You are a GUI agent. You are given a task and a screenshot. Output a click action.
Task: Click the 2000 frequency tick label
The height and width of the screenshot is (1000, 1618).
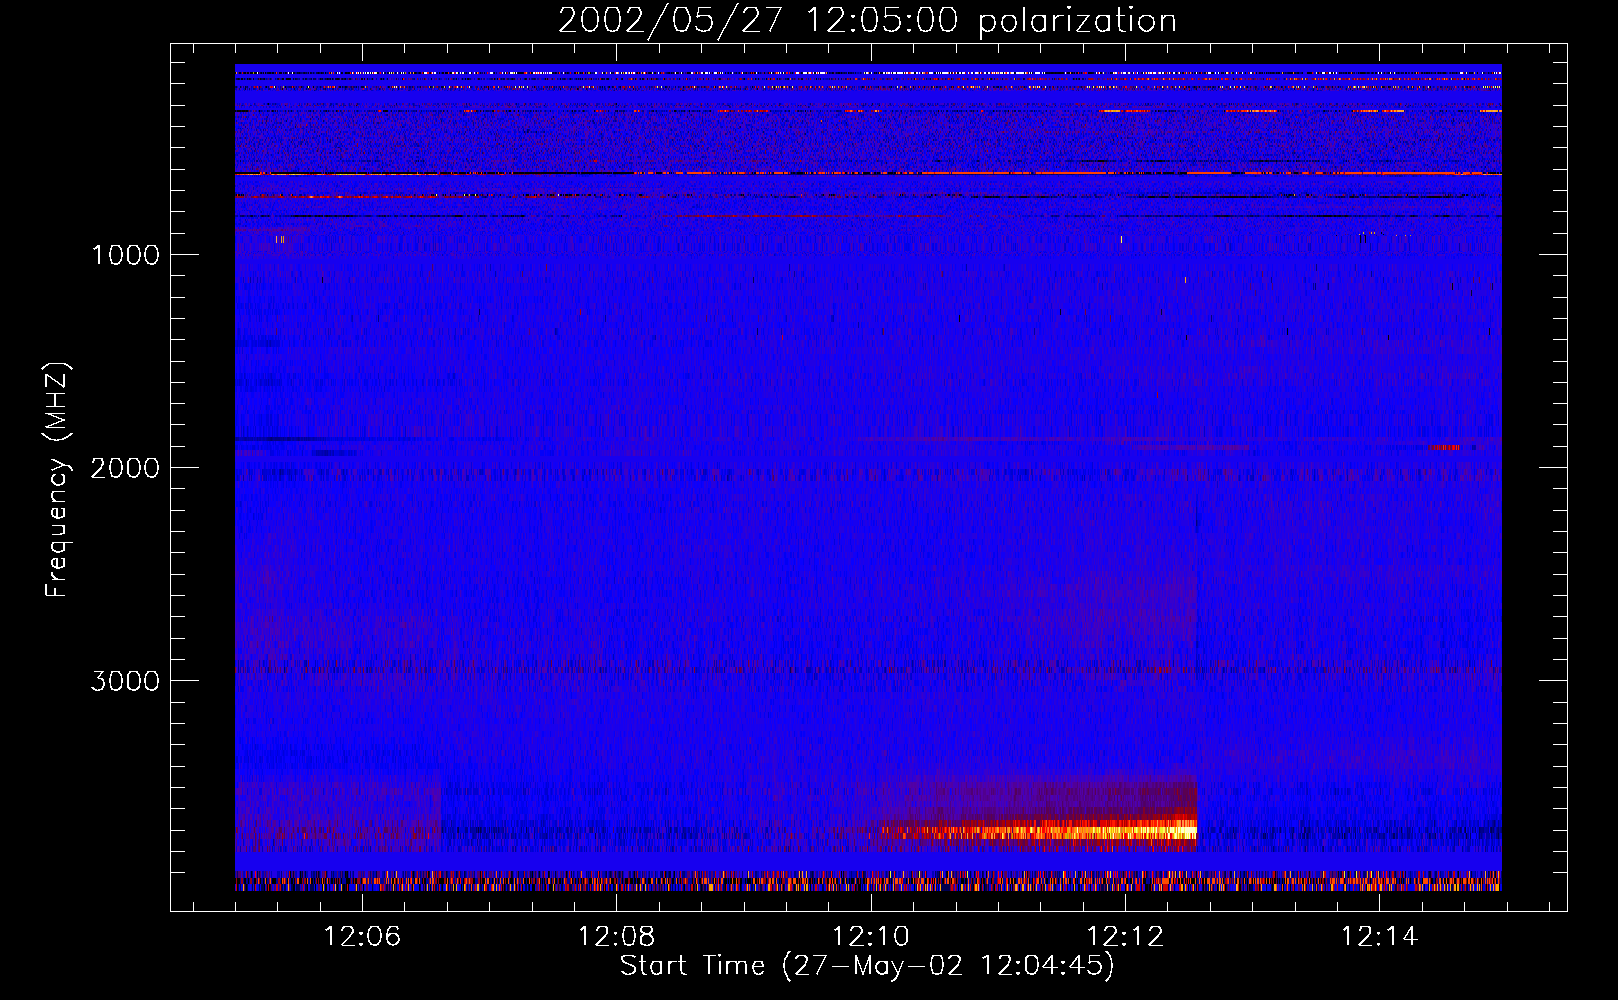(125, 468)
